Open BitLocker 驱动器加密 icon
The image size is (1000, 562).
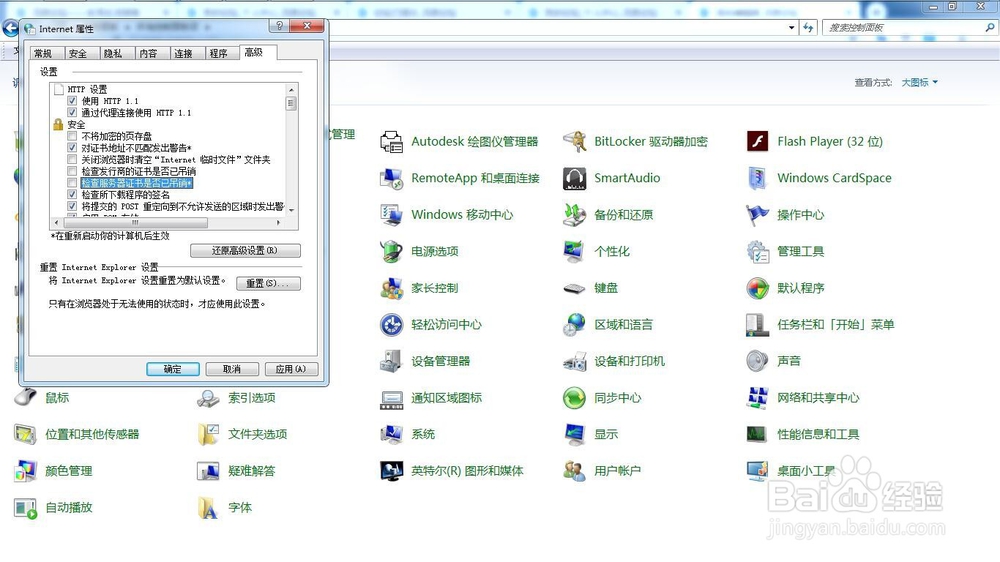(575, 142)
